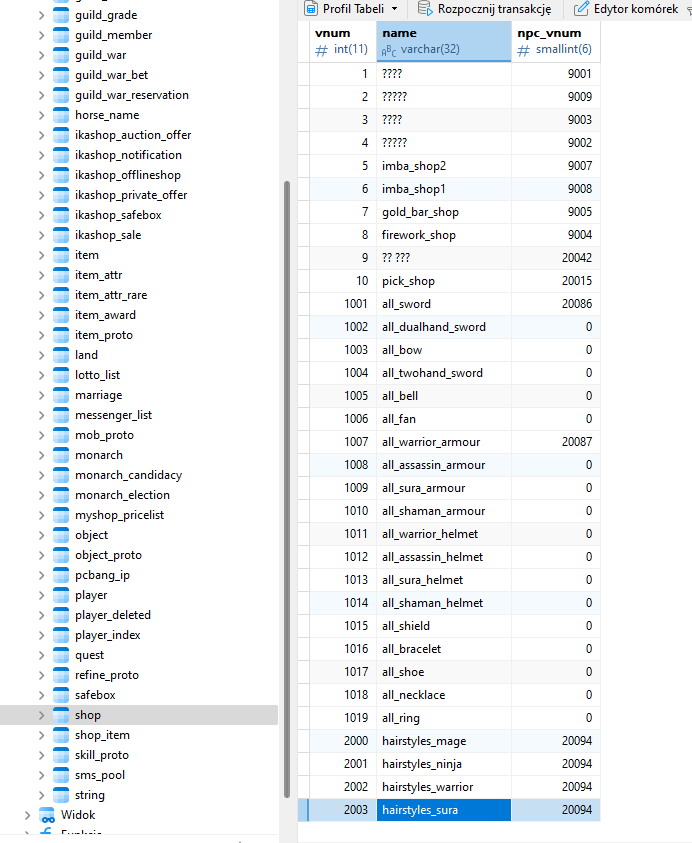Expand the player table node
The height and width of the screenshot is (843, 692).
pos(41,596)
